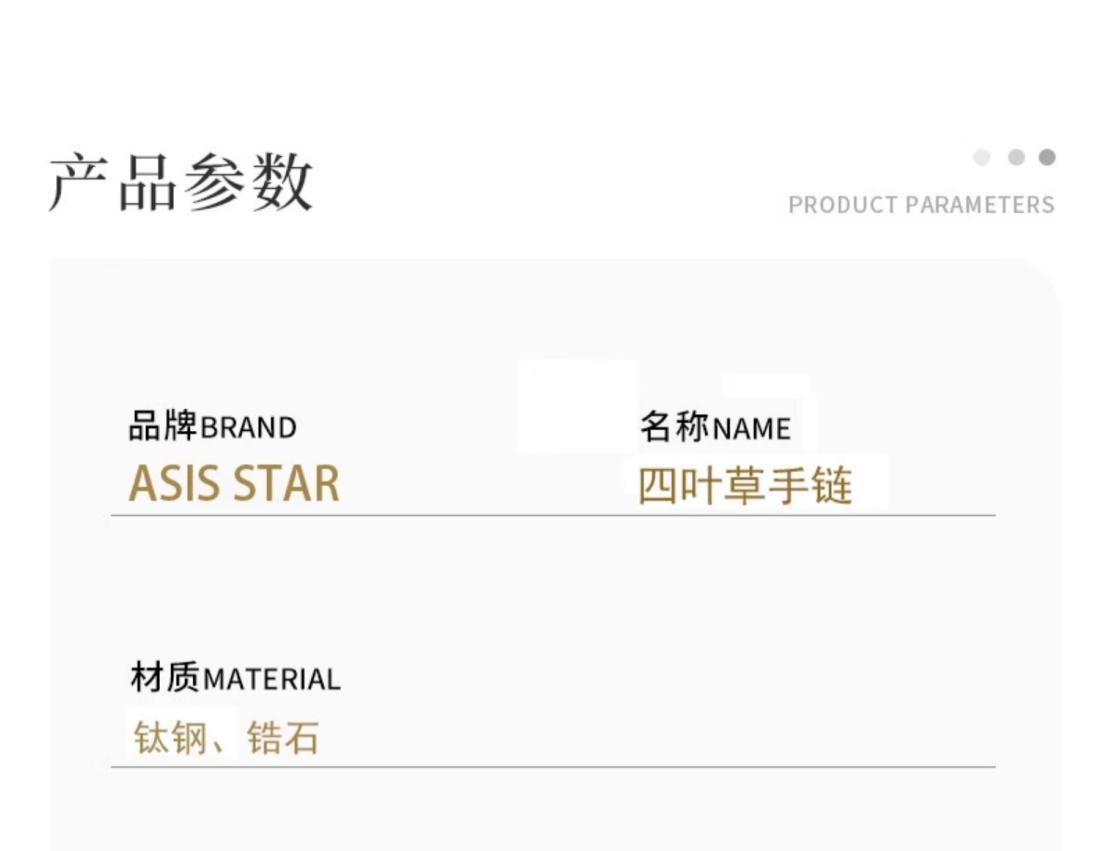Click the darkest pagination dot
1100x851 pixels.
coord(1047,157)
